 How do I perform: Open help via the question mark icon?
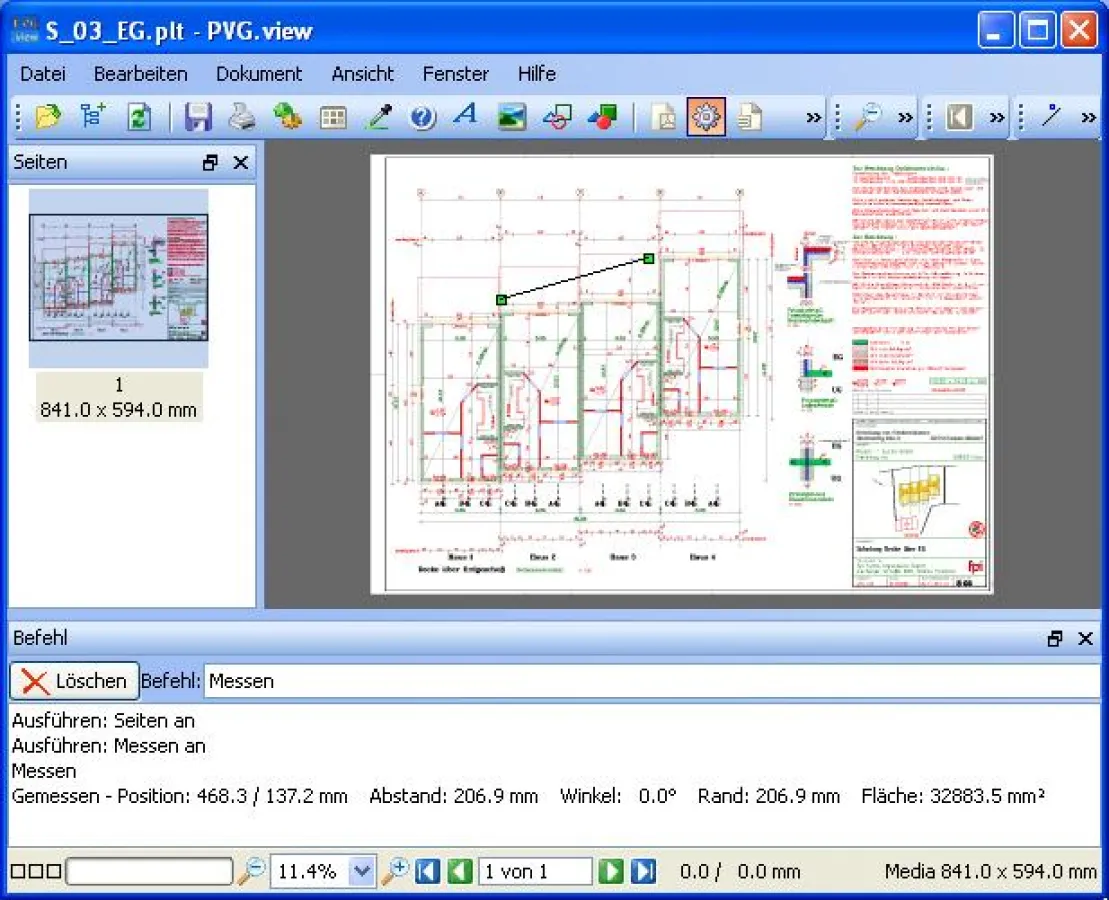click(422, 117)
